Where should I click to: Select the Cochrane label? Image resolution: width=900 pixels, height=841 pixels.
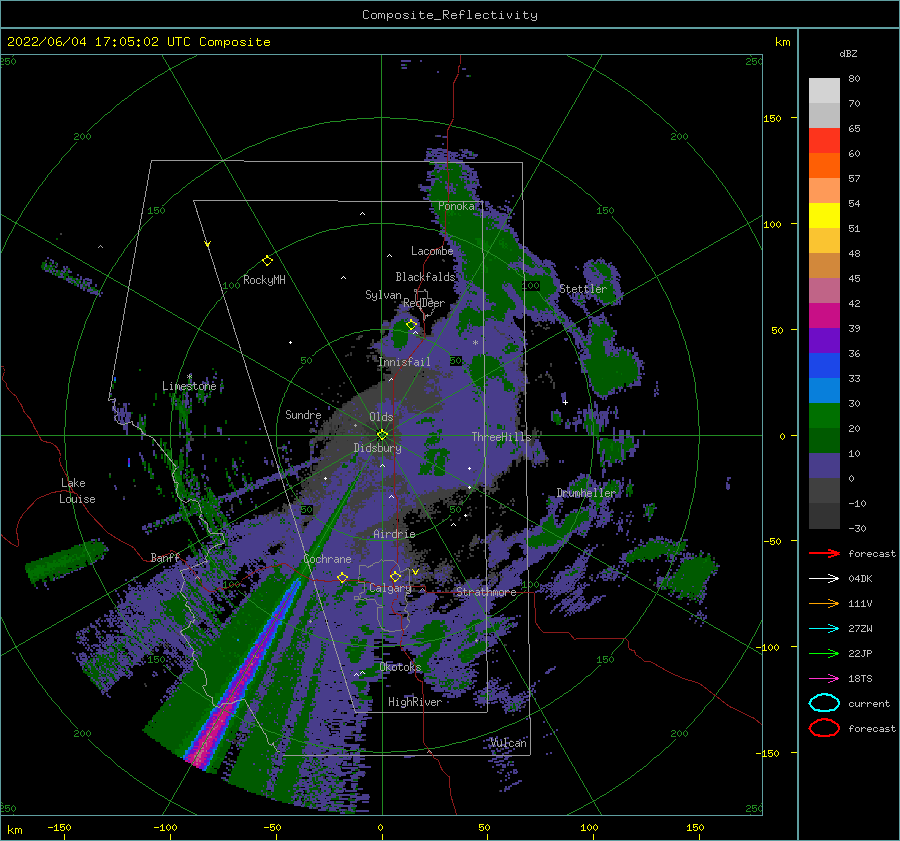(327, 559)
